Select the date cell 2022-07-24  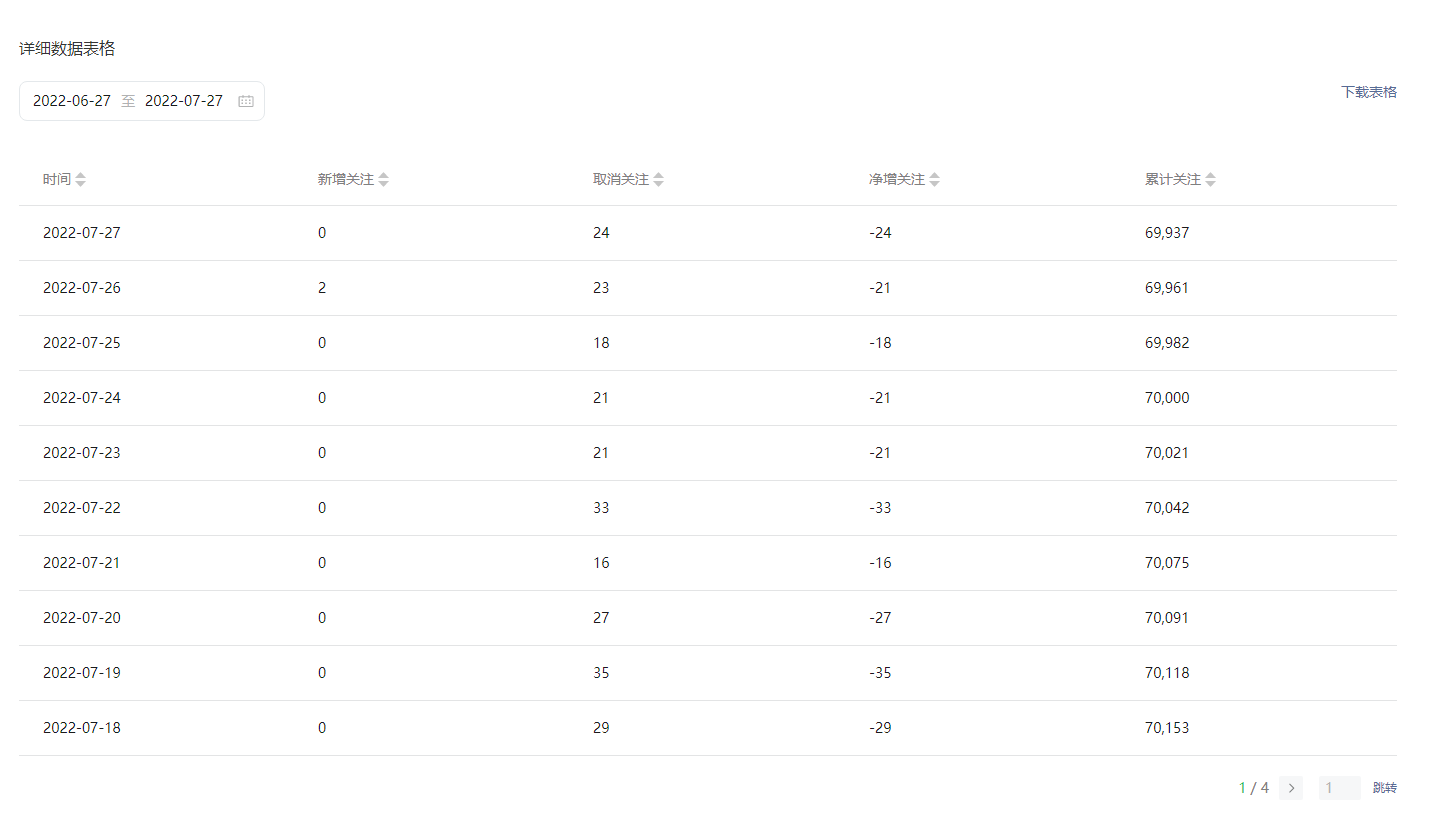[x=82, y=398]
